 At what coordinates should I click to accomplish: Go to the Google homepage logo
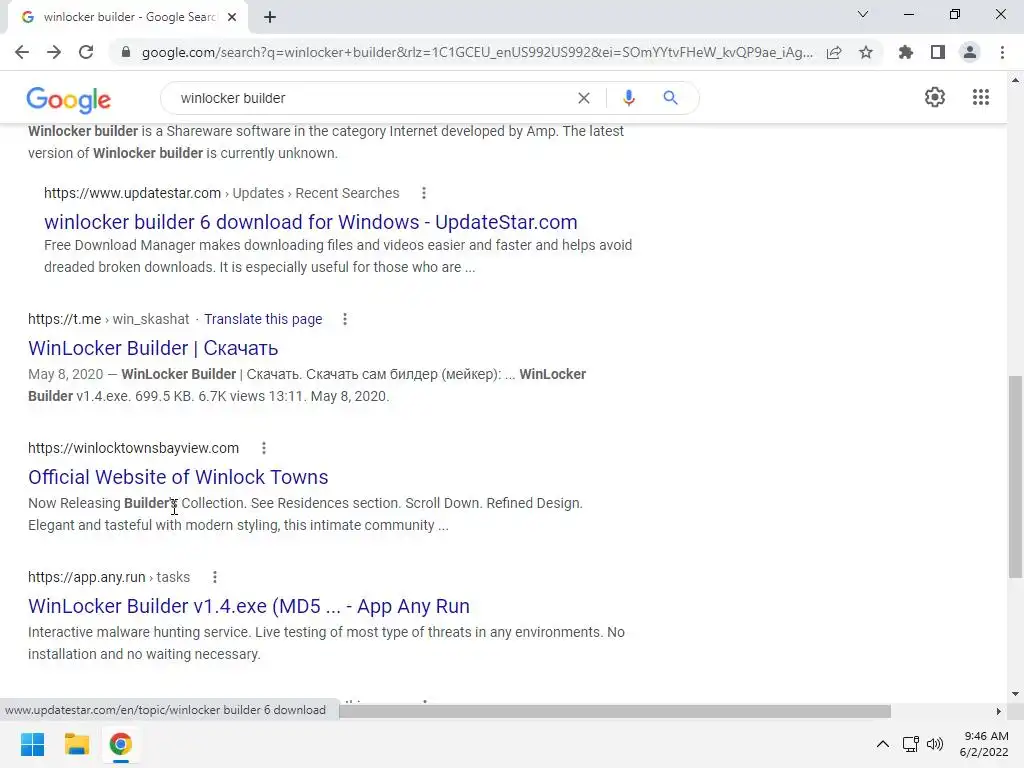[x=69, y=99]
